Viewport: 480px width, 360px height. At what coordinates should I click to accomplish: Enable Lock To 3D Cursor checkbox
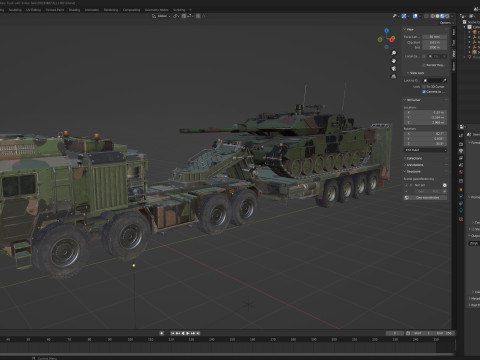(424, 87)
